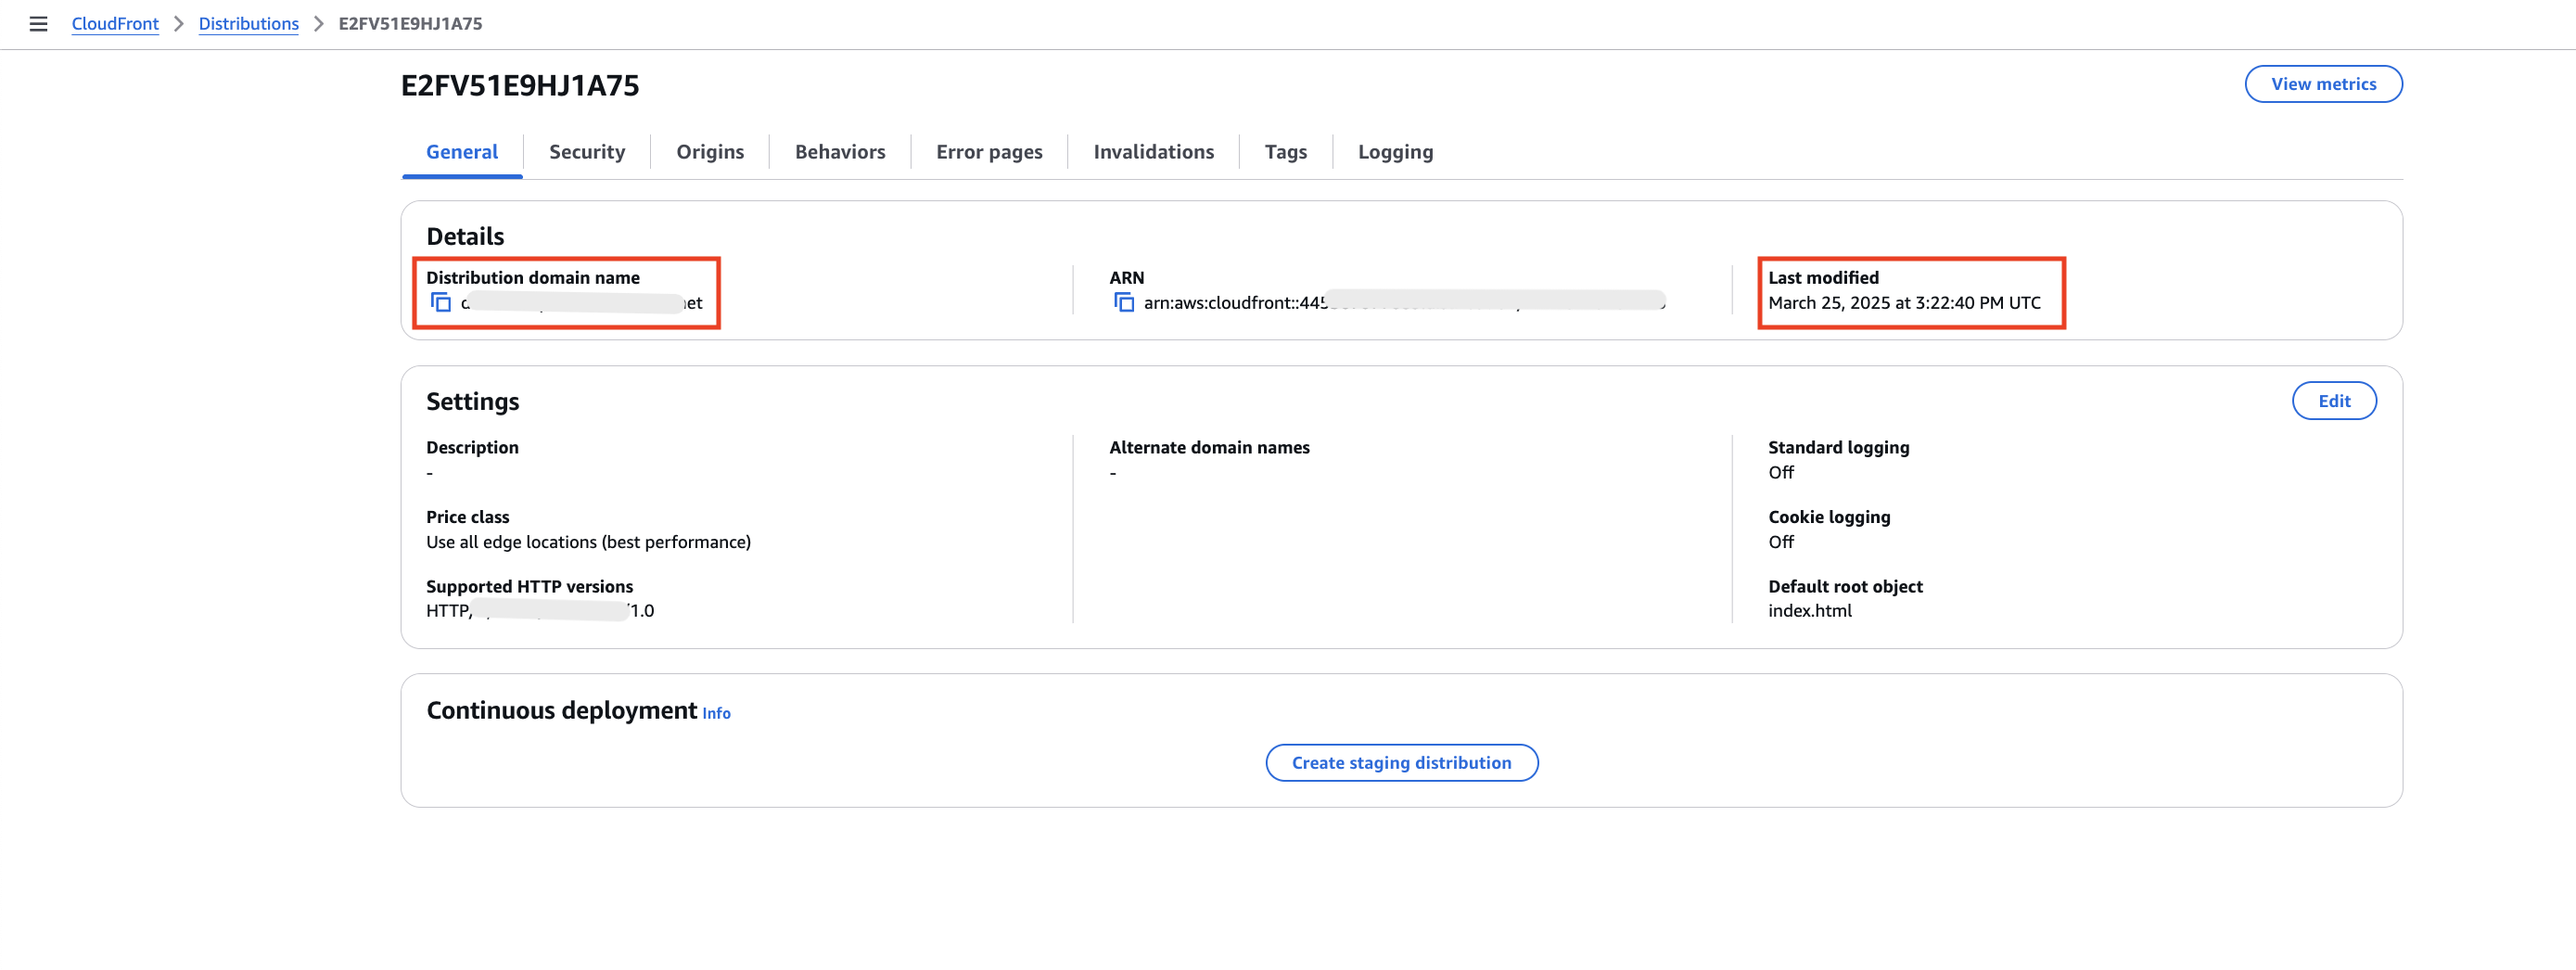Click the Standard logging label
Image resolution: width=2576 pixels, height=970 pixels.
coord(1838,448)
